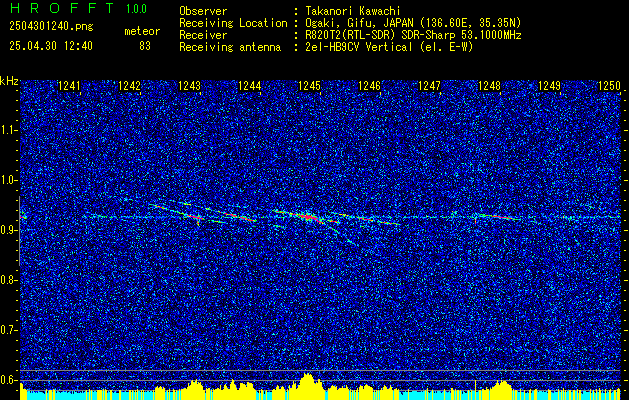Select the meteor count value 83
The width and height of the screenshot is (629, 400).
tap(145, 46)
